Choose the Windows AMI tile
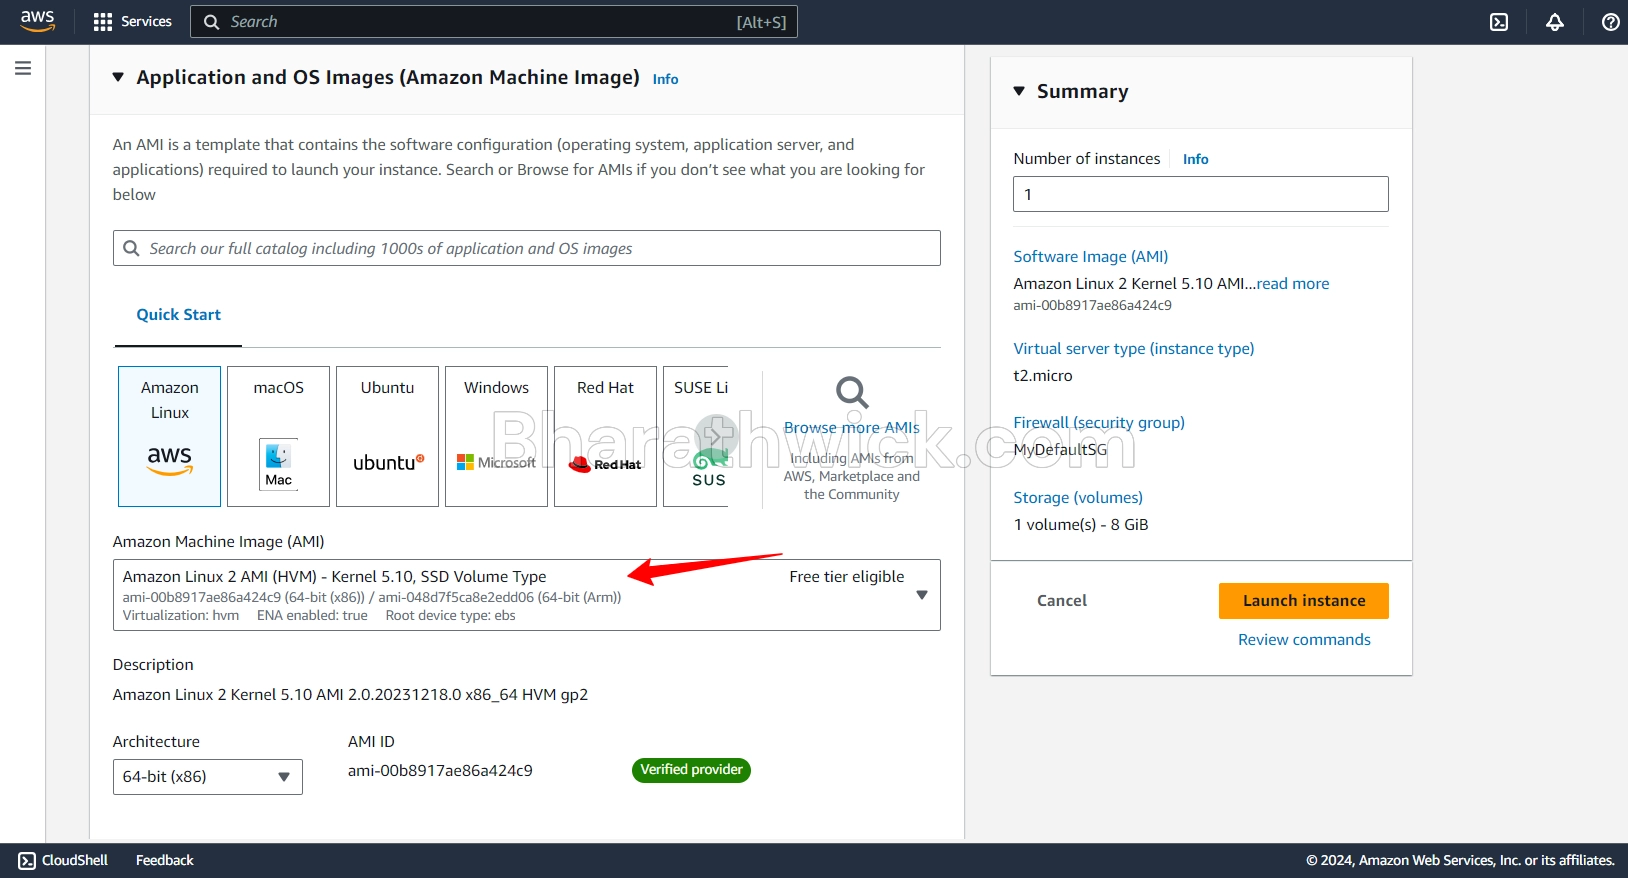Screen dimensions: 1628x878 point(497,436)
